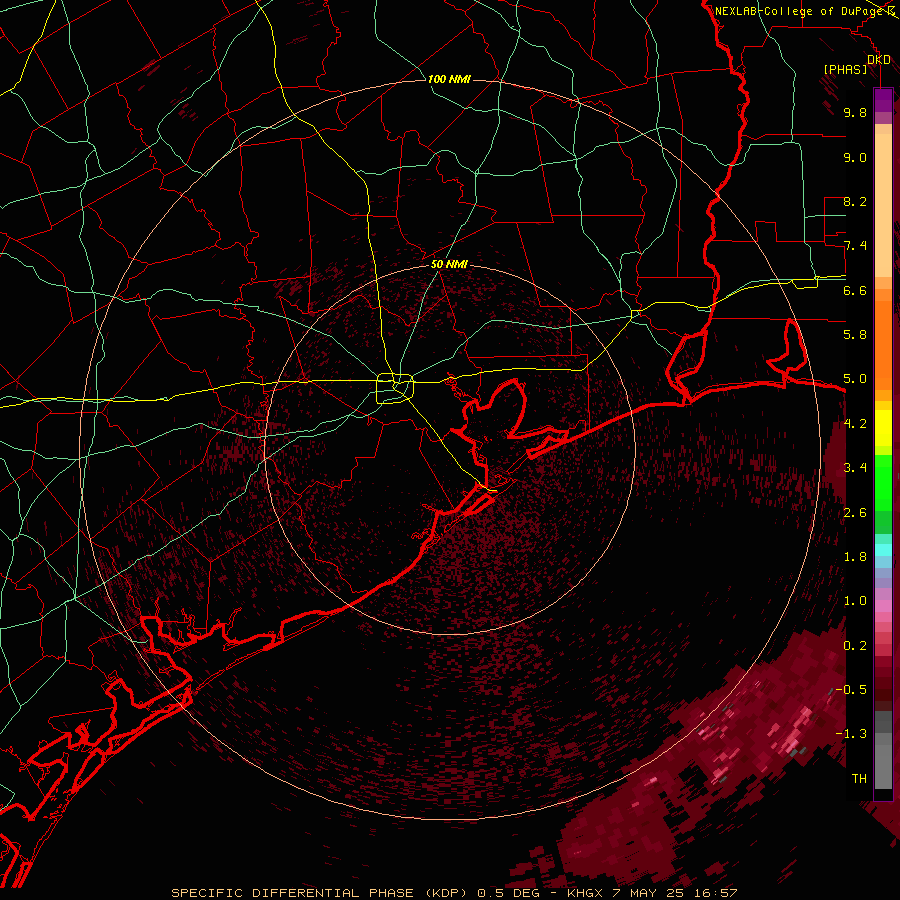Click the "100 NMI" range ring label
The width and height of the screenshot is (900, 900).
(x=449, y=79)
